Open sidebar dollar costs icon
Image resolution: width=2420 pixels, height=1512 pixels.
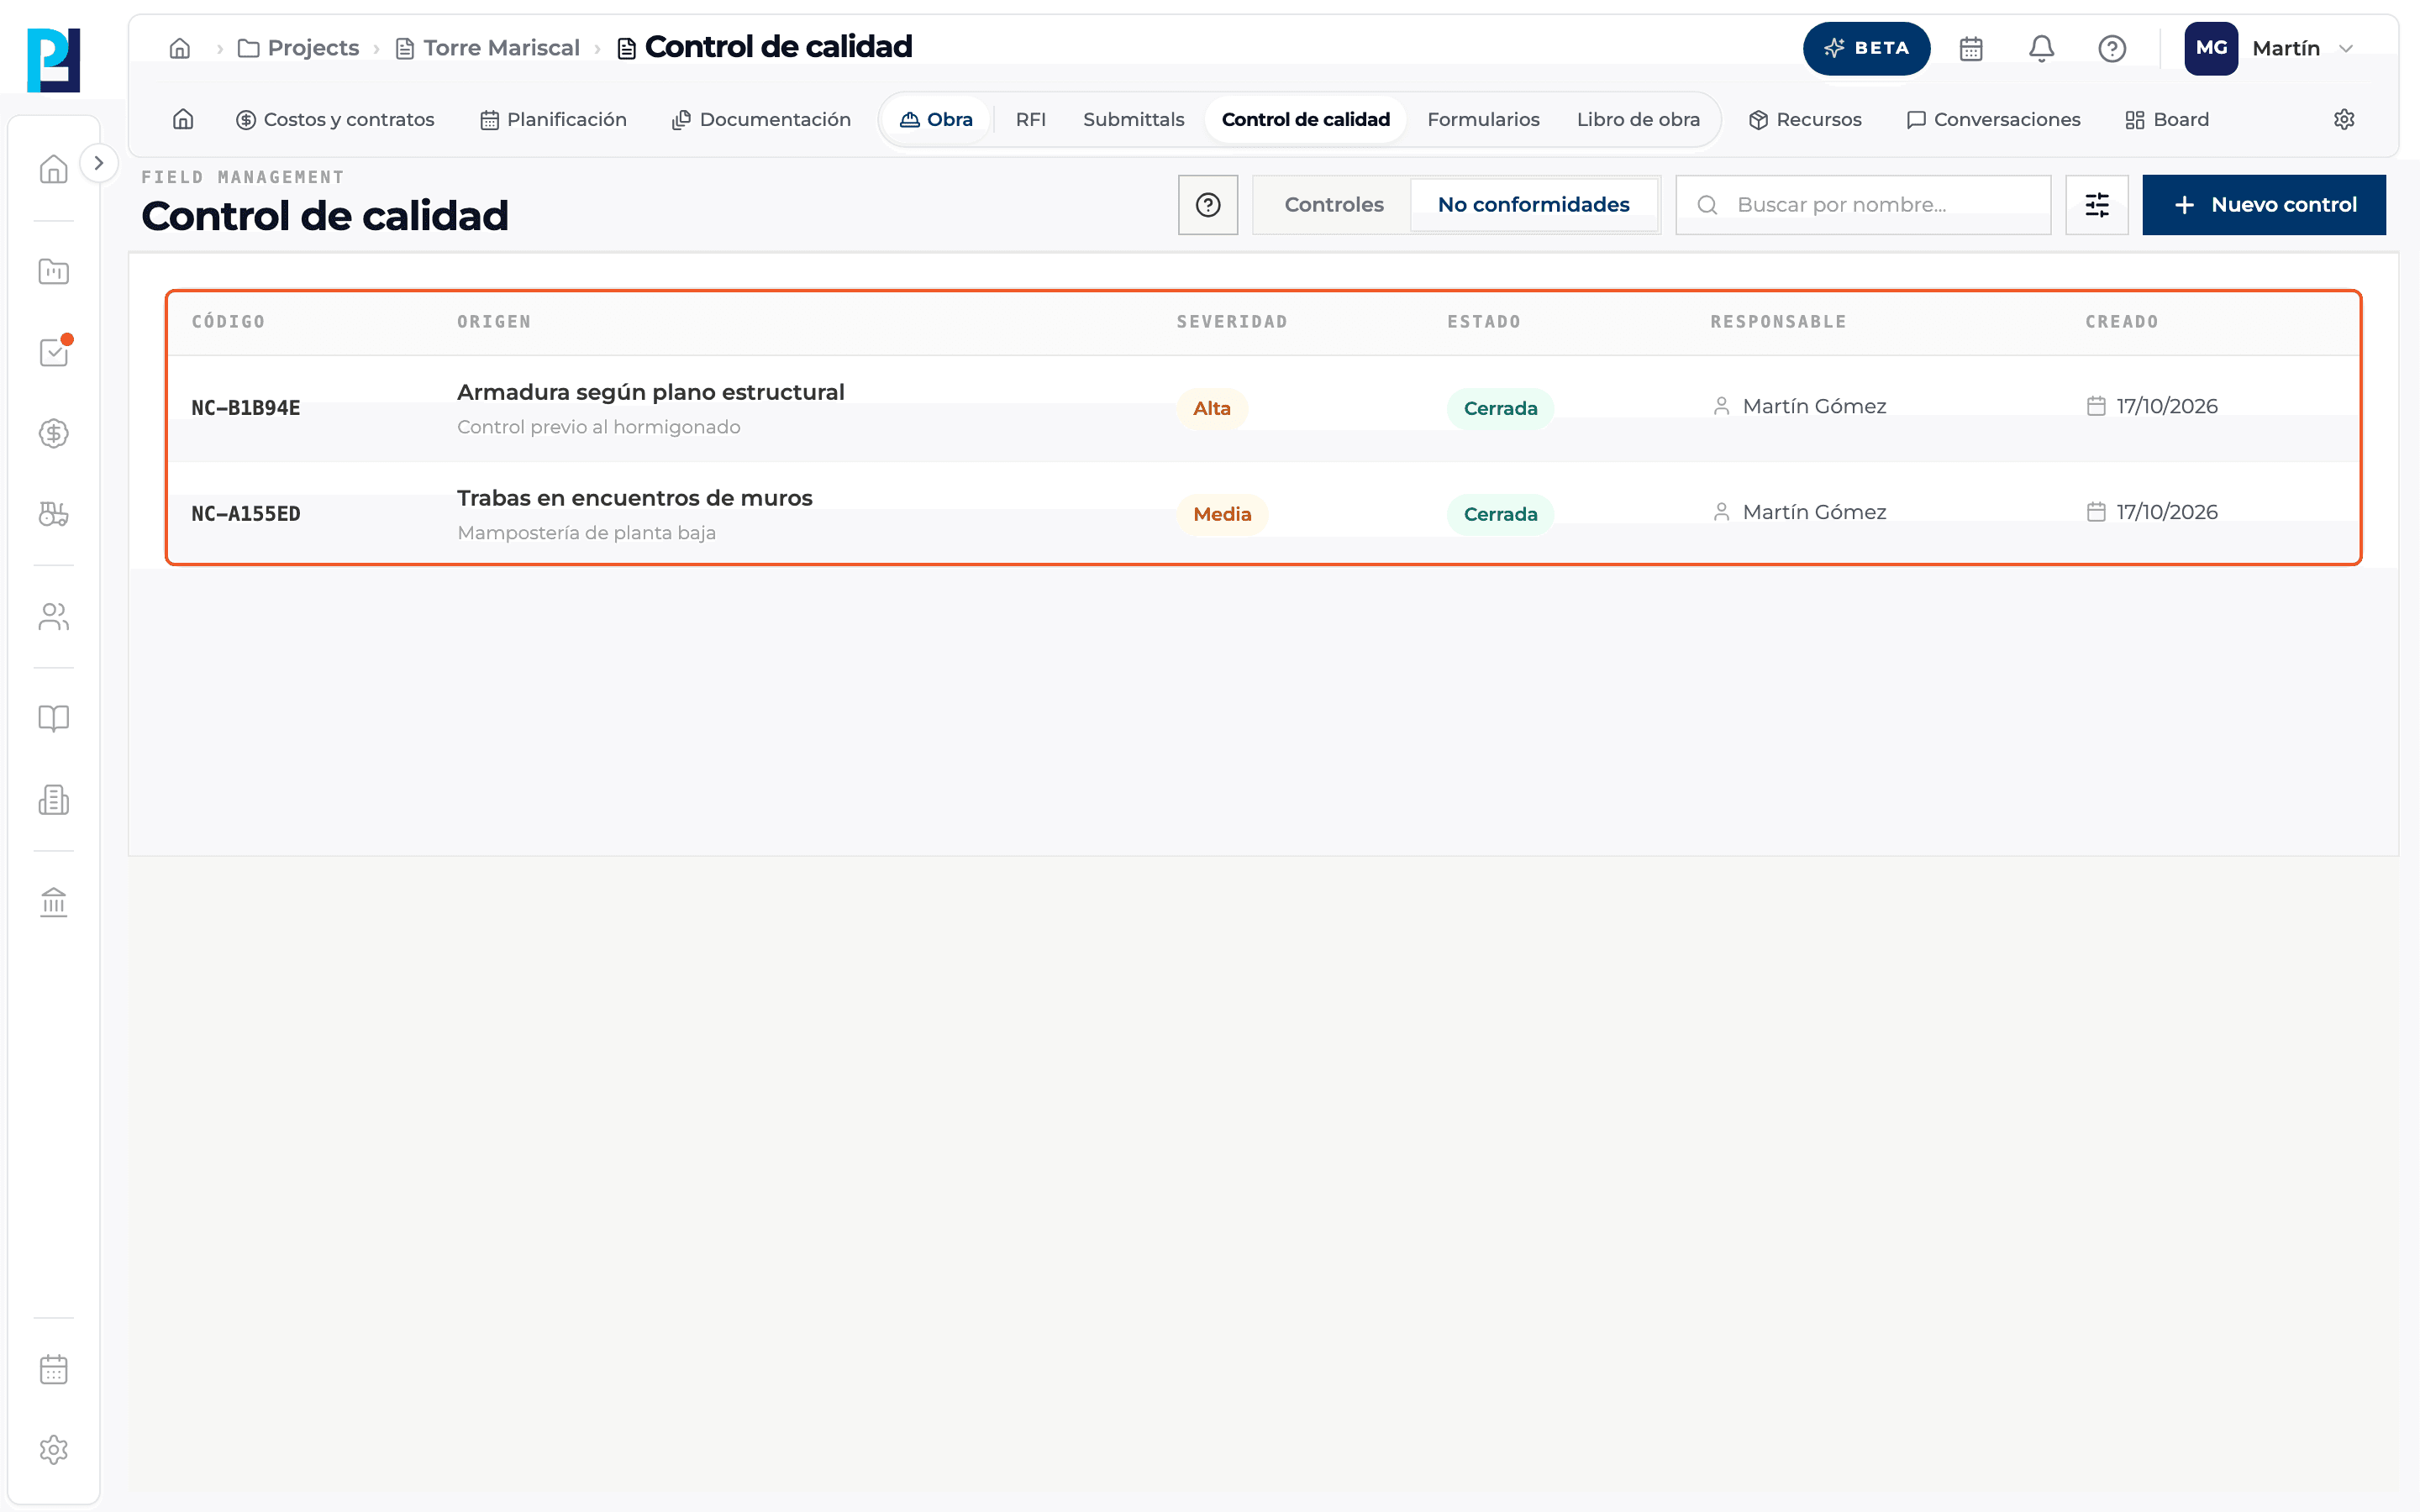(x=54, y=433)
